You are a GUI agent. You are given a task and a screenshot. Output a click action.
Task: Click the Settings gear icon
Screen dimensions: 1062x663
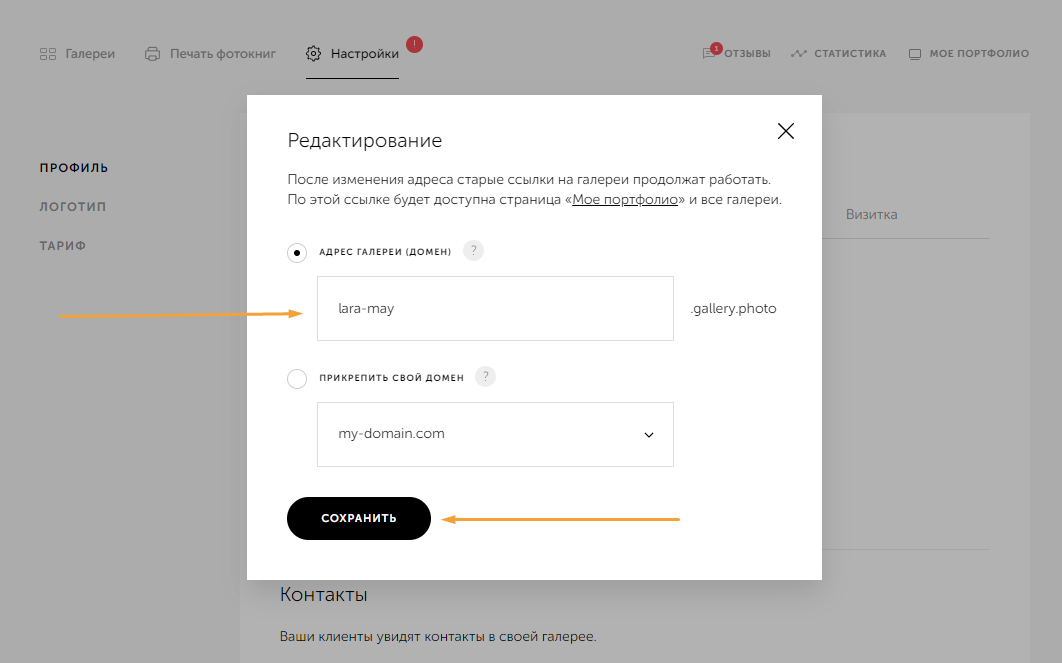click(x=314, y=54)
